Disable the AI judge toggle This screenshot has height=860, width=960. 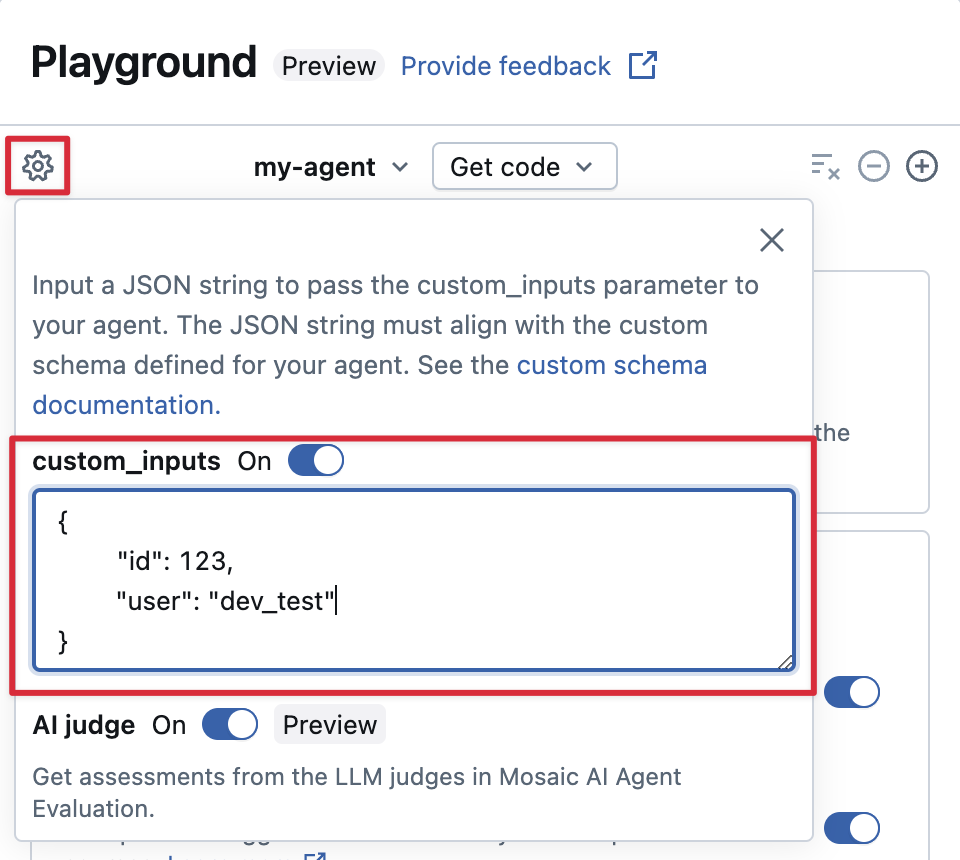[x=230, y=724]
